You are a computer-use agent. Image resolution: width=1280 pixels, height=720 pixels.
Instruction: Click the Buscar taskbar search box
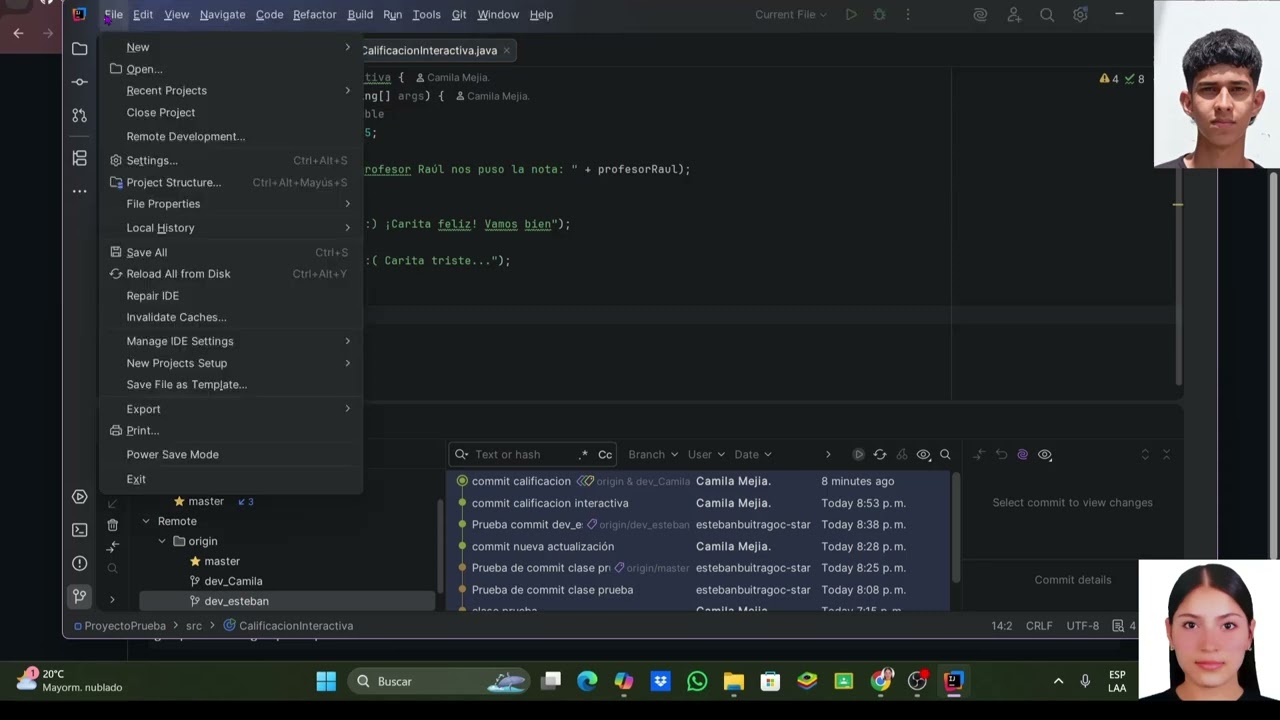click(x=439, y=681)
